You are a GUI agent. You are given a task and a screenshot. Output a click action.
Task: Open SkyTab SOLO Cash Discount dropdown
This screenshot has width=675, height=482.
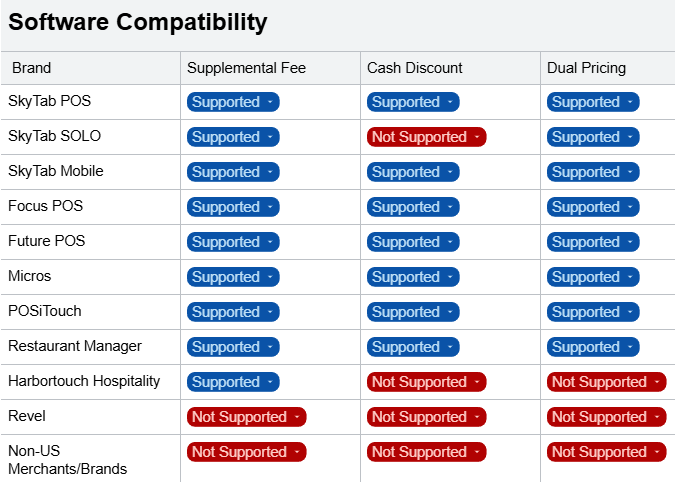pos(427,137)
